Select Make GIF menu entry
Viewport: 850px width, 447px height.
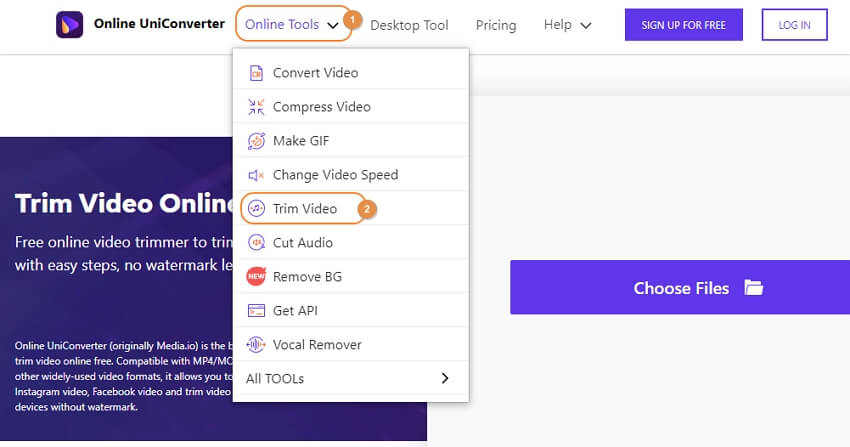351,141
